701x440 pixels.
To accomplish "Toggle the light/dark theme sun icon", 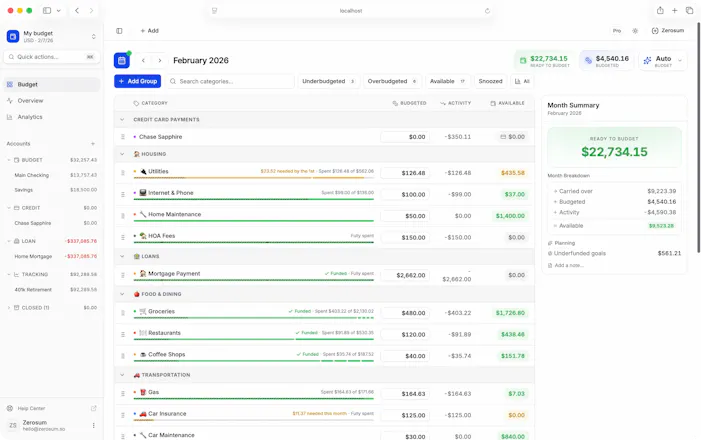I will pyautogui.click(x=635, y=31).
